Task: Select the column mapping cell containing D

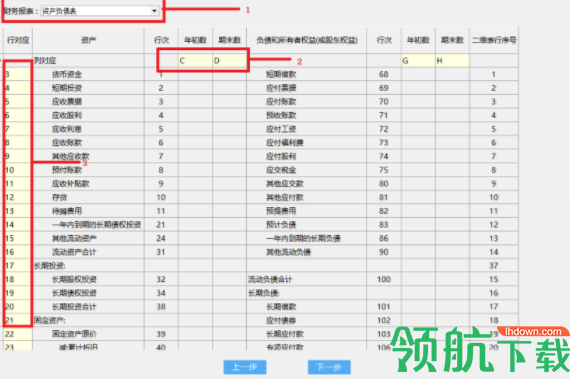Action: pyautogui.click(x=229, y=61)
